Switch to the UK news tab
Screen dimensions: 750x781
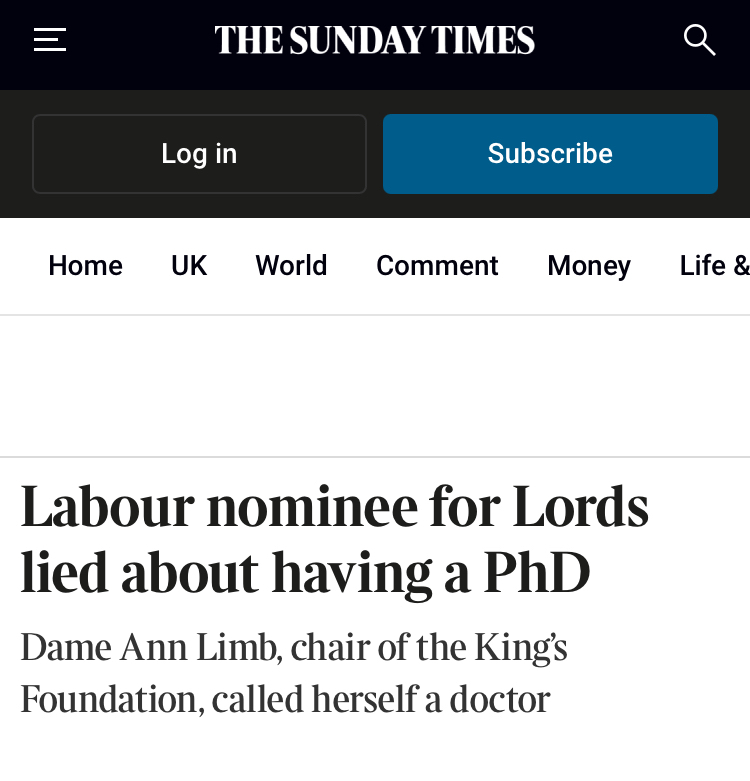click(189, 266)
